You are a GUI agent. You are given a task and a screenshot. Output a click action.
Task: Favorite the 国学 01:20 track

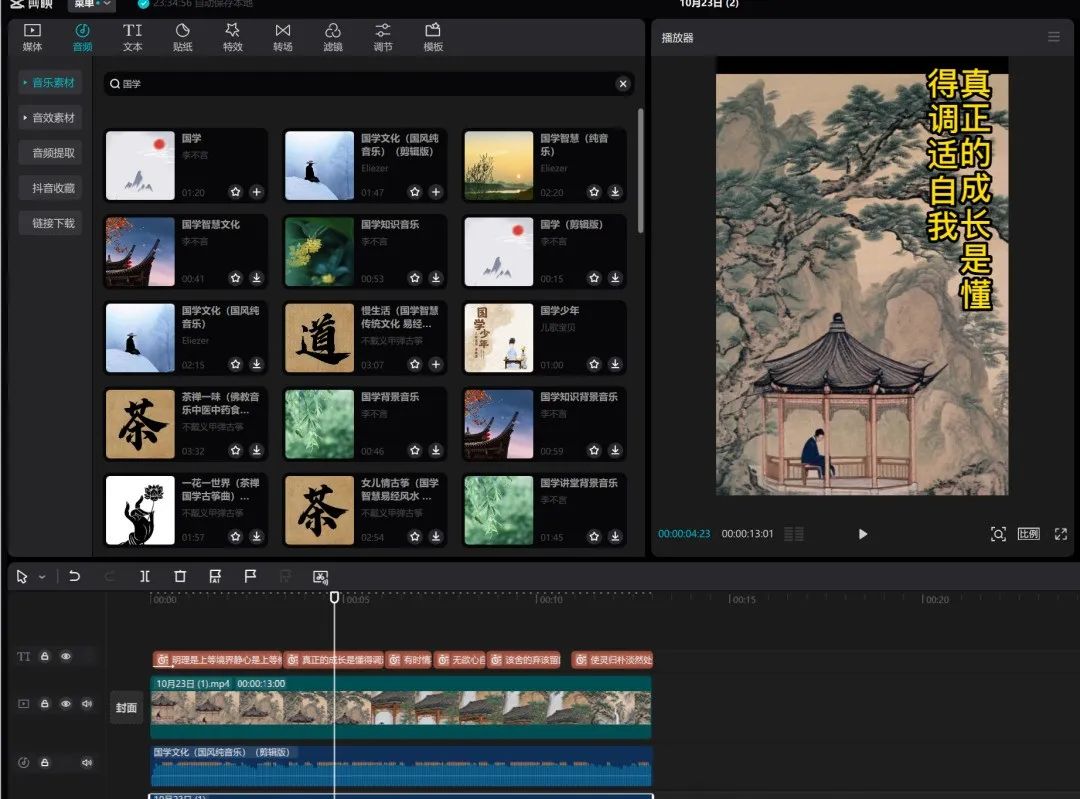[236, 192]
